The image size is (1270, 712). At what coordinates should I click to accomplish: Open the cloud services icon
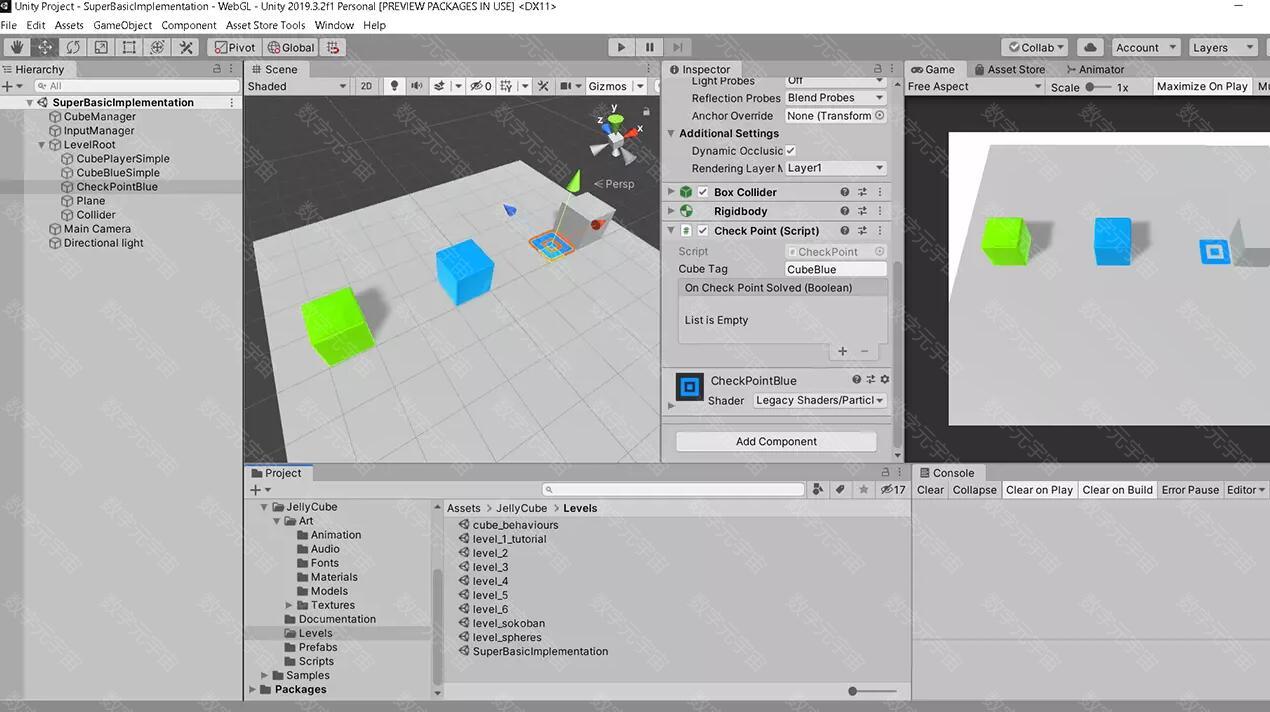[1090, 47]
